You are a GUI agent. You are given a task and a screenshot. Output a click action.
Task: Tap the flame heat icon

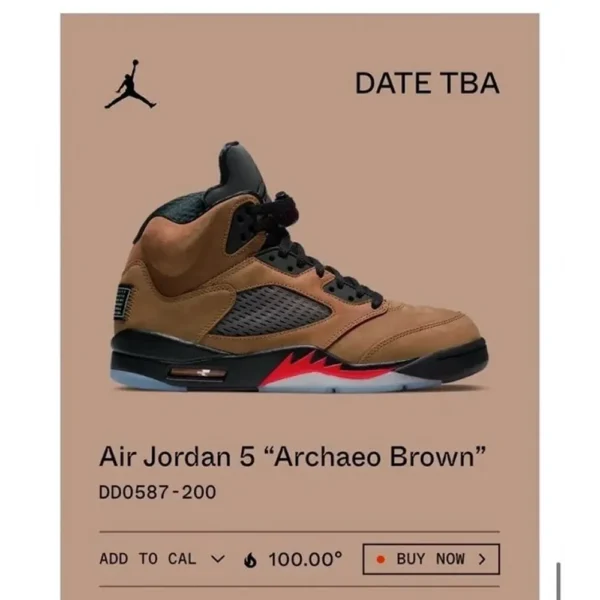(x=250, y=559)
